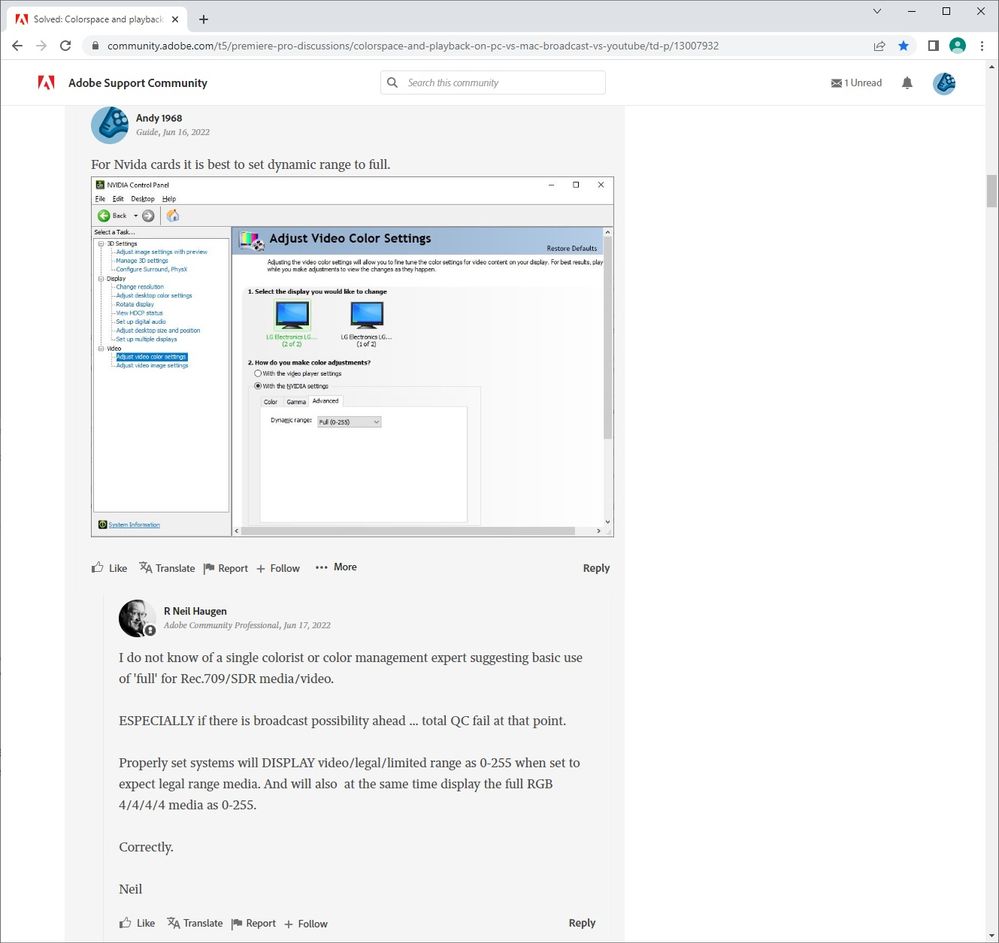Image resolution: width=999 pixels, height=943 pixels.
Task: Reply to Andy 1968's post
Action: (596, 568)
